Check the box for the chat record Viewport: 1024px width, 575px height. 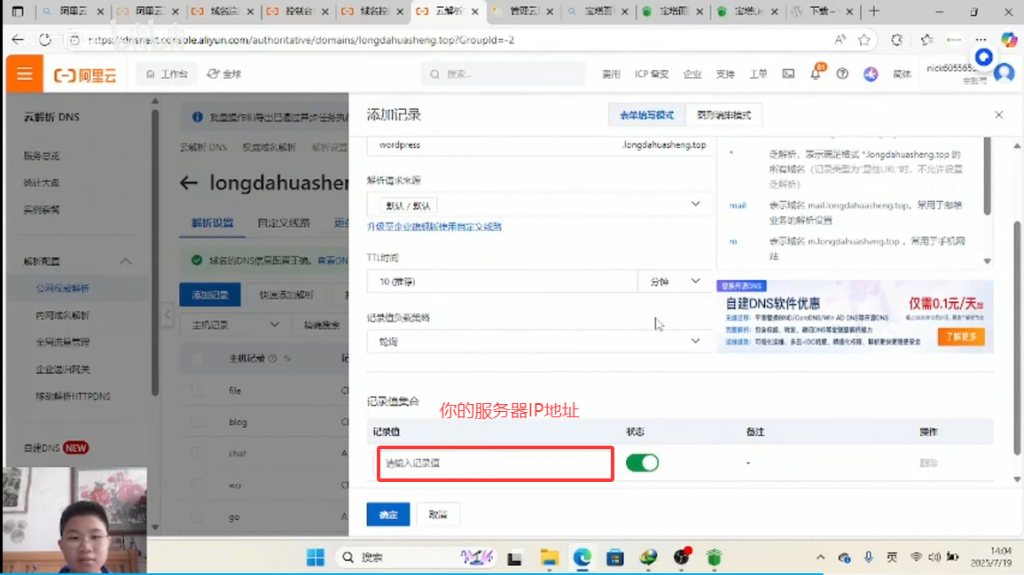(x=197, y=453)
